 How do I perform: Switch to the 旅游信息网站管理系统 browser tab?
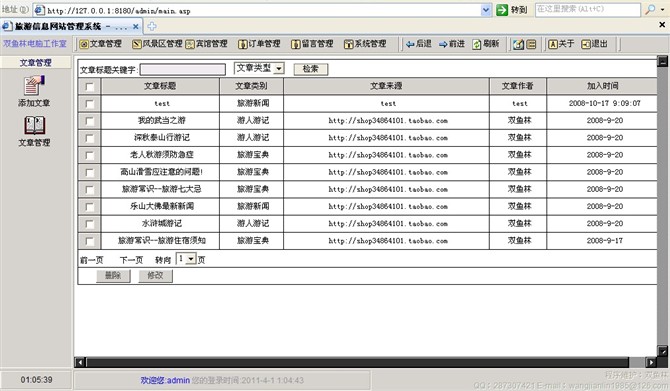pyautogui.click(x=71, y=26)
